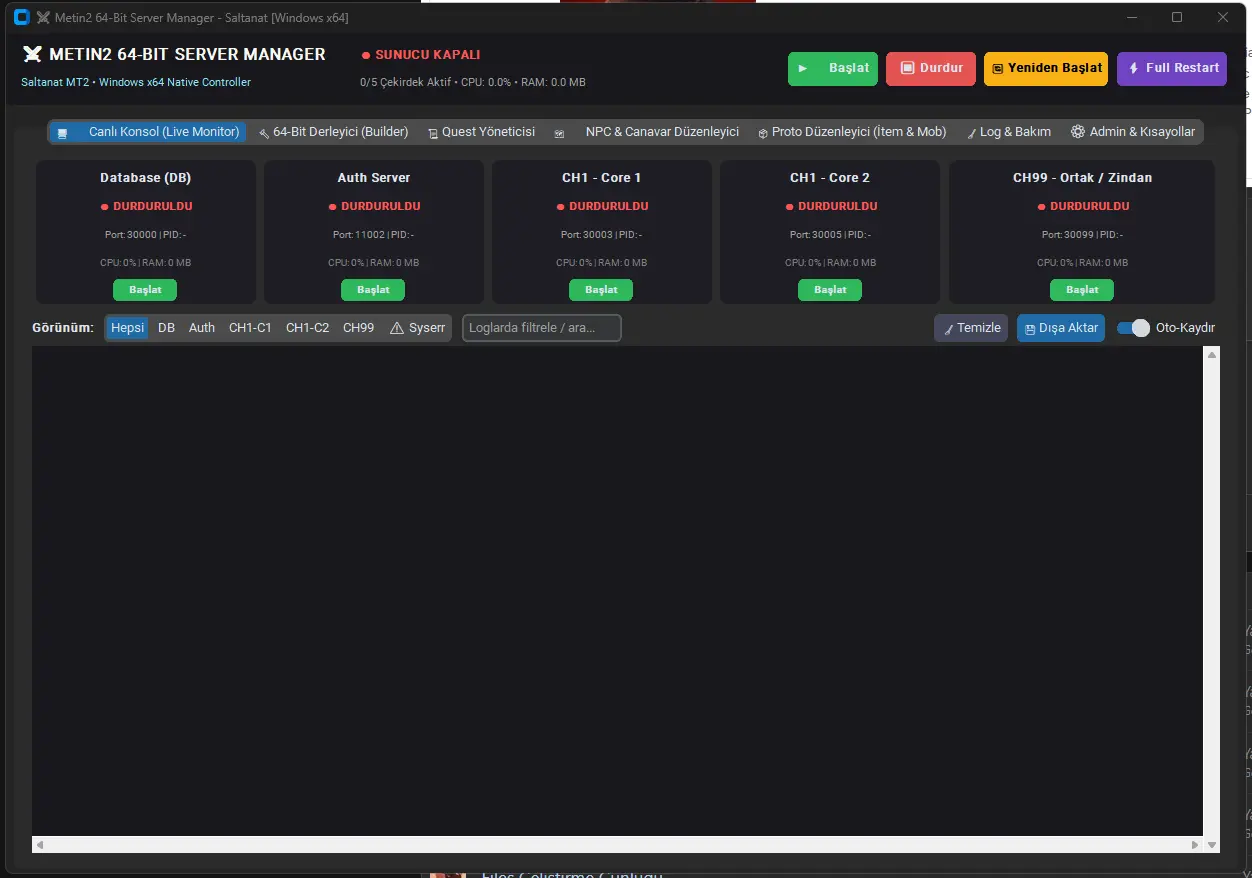Show Syserr logs with the warning icon

417,328
